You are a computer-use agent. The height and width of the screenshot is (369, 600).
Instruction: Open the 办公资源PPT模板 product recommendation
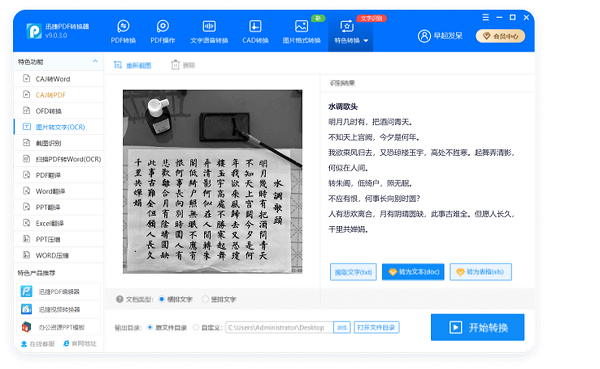point(59,327)
